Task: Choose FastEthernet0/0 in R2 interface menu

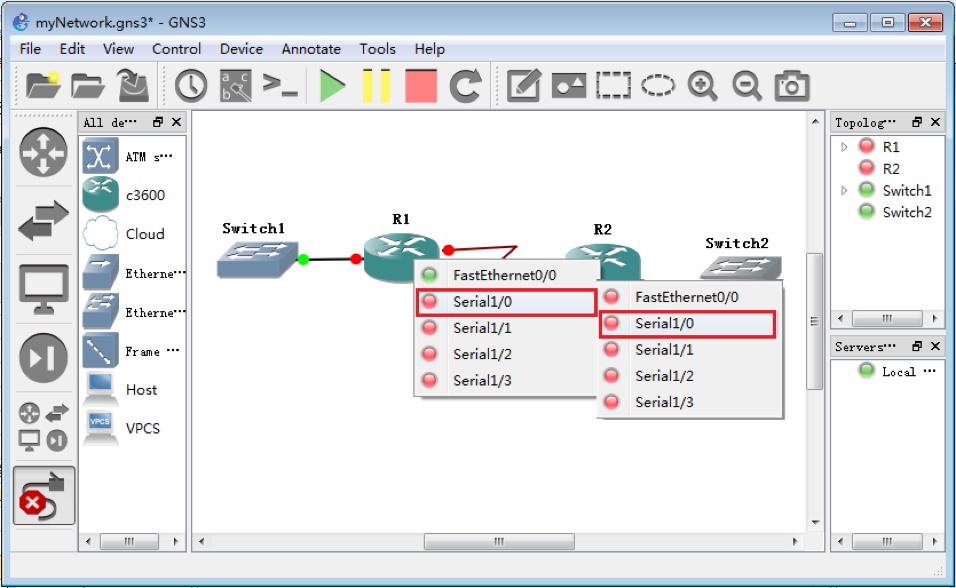Action: click(688, 297)
